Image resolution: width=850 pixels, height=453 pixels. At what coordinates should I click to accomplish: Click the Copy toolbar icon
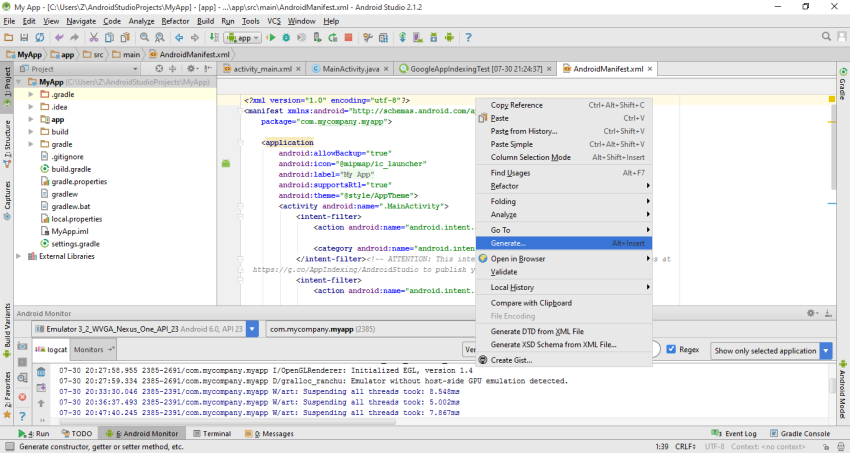point(110,37)
